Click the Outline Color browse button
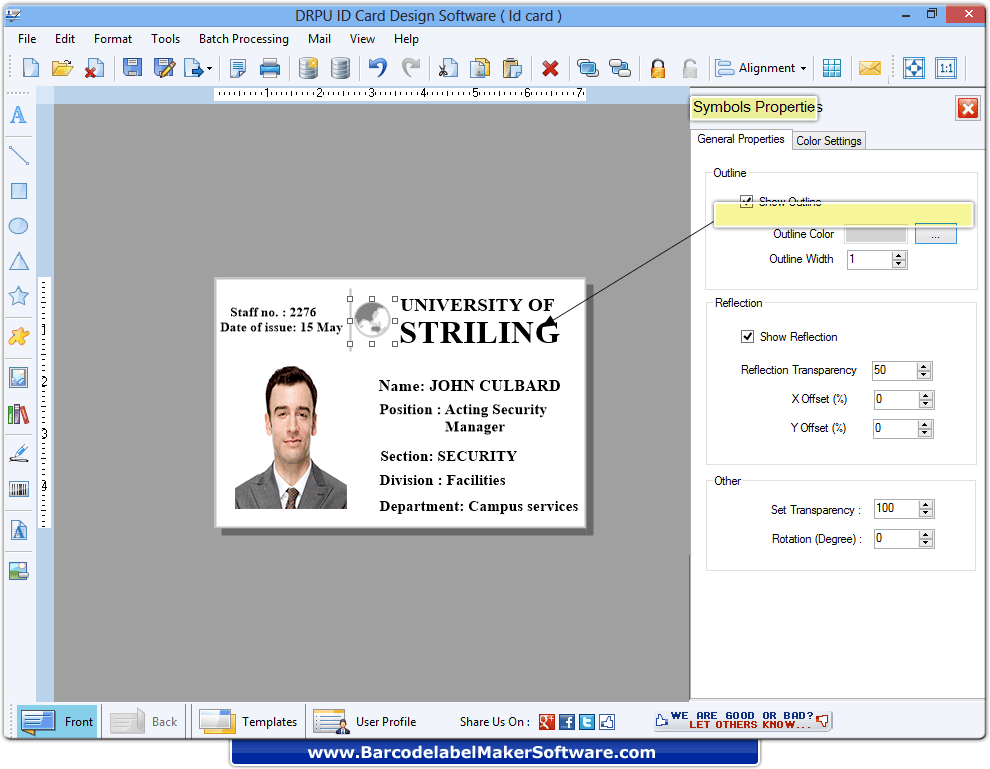This screenshot has width=990, height=769. (x=936, y=235)
